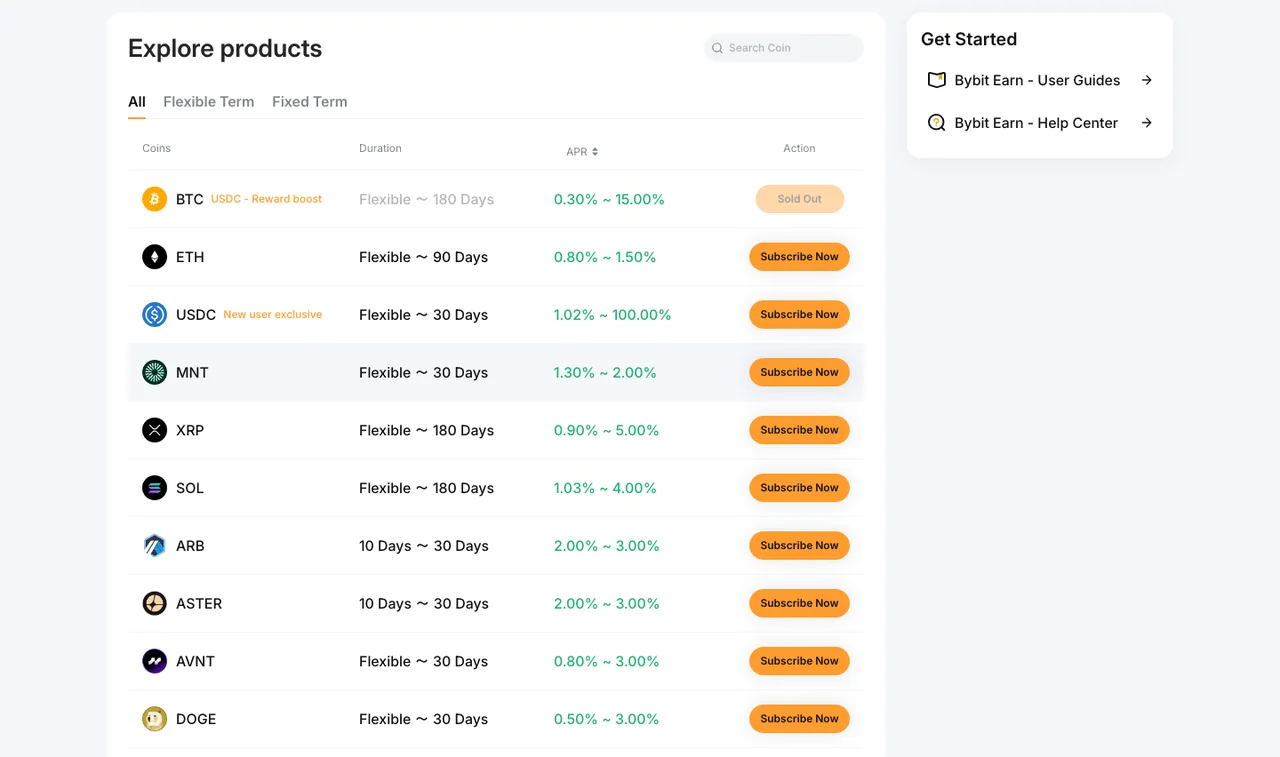This screenshot has width=1280, height=757.
Task: Click the Sold Out button for BTC
Action: tap(800, 199)
